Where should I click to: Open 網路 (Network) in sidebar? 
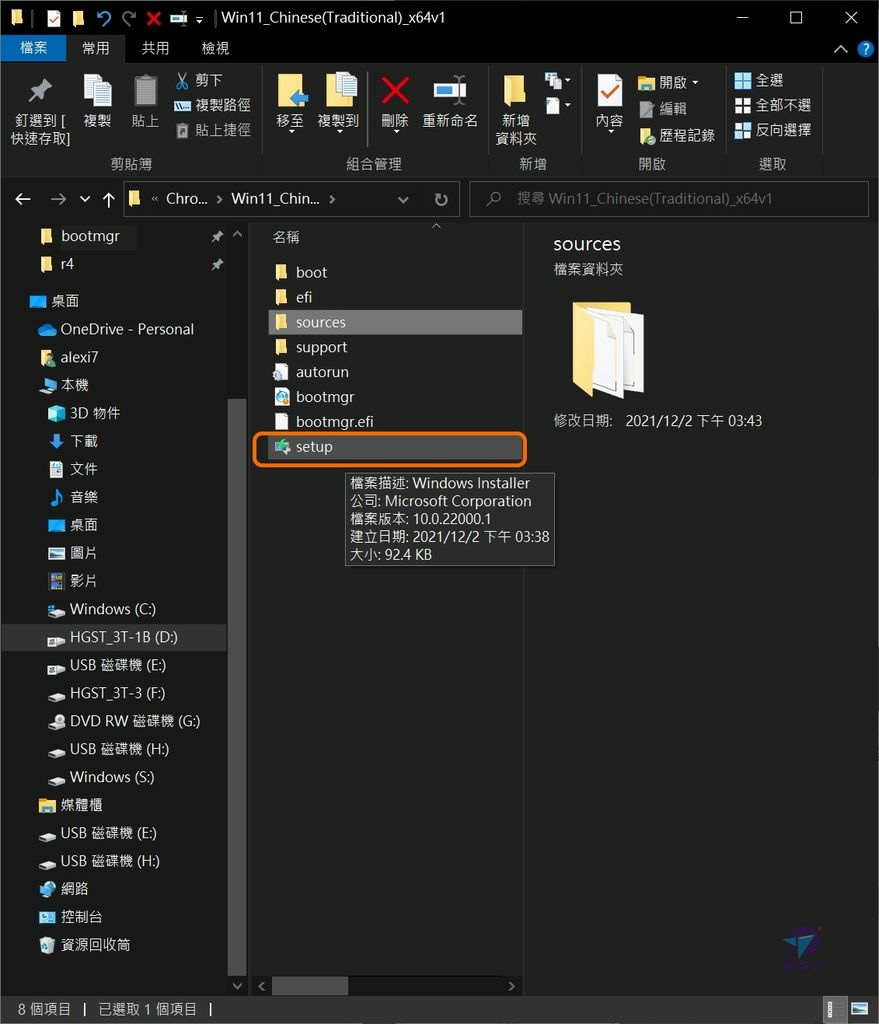tap(64, 889)
